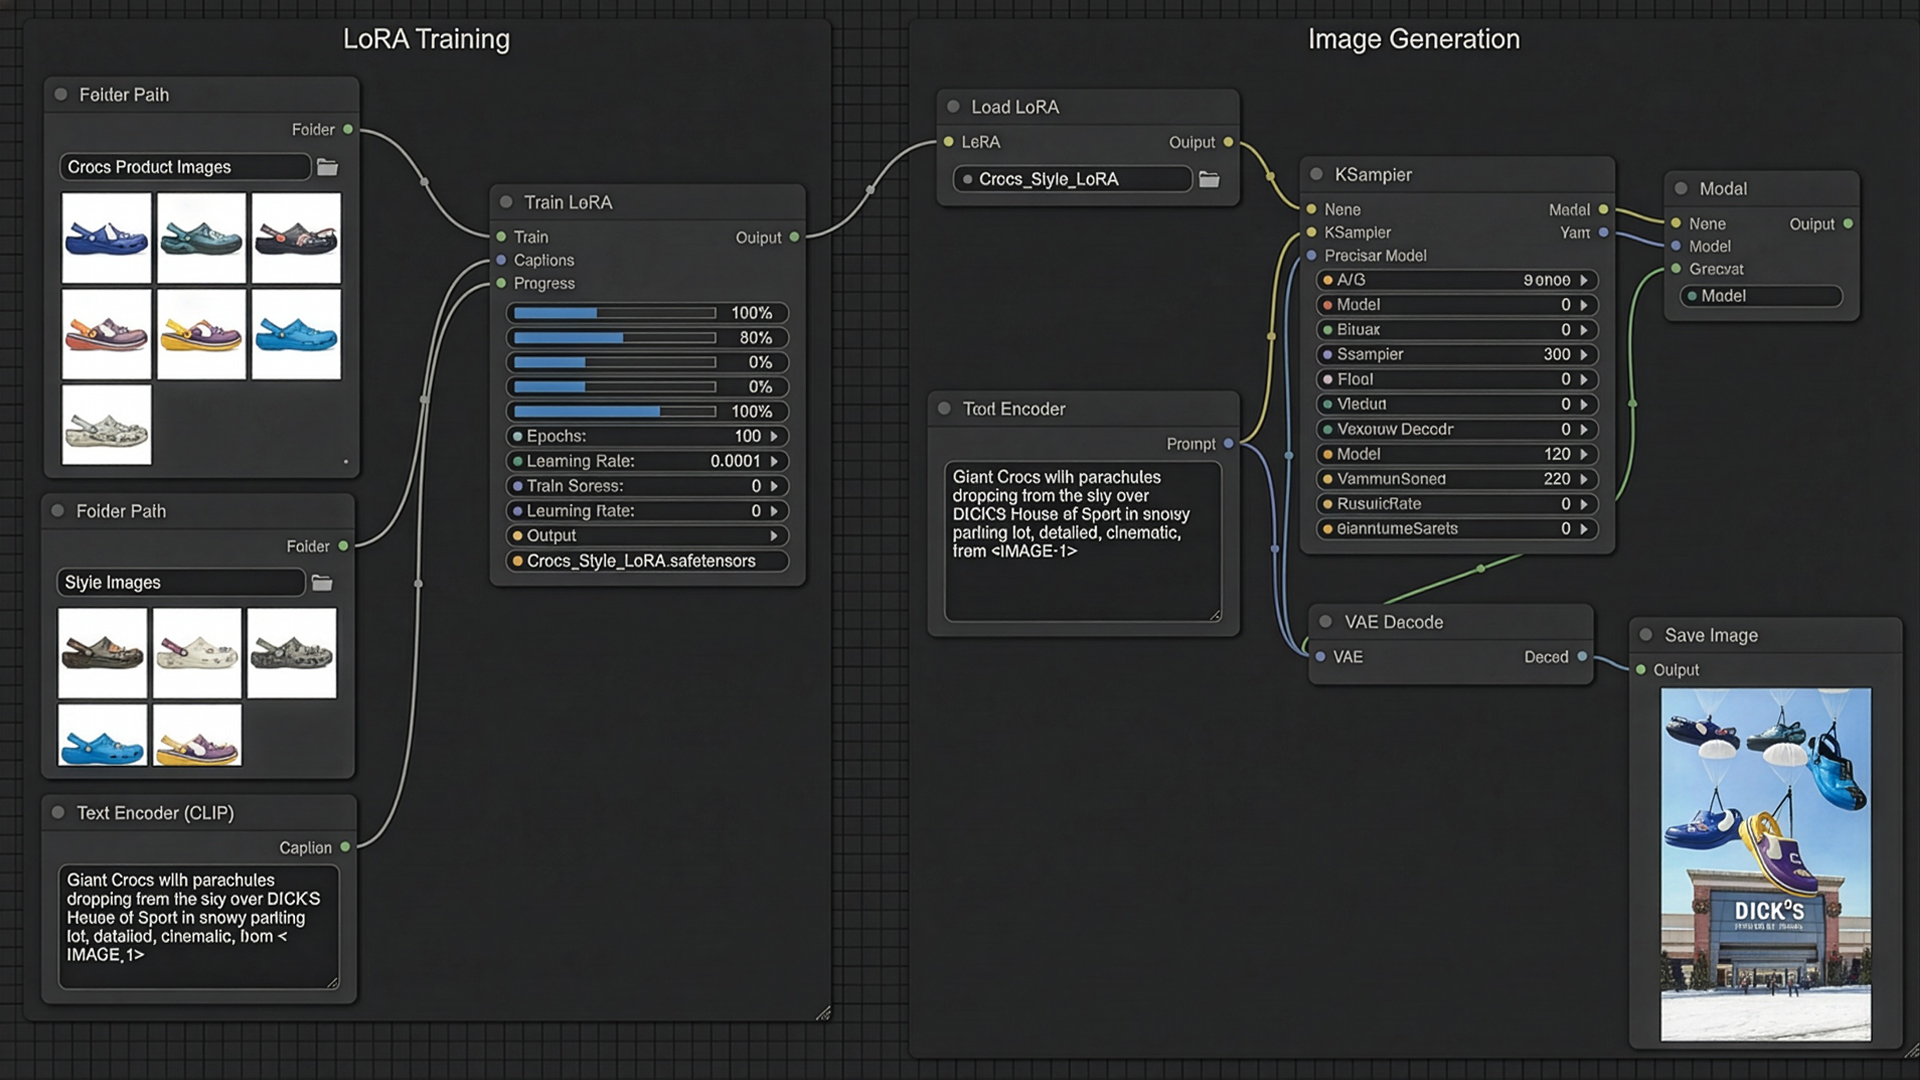Open folder icon next to Crocs_Style_LoRA

coord(1209,180)
